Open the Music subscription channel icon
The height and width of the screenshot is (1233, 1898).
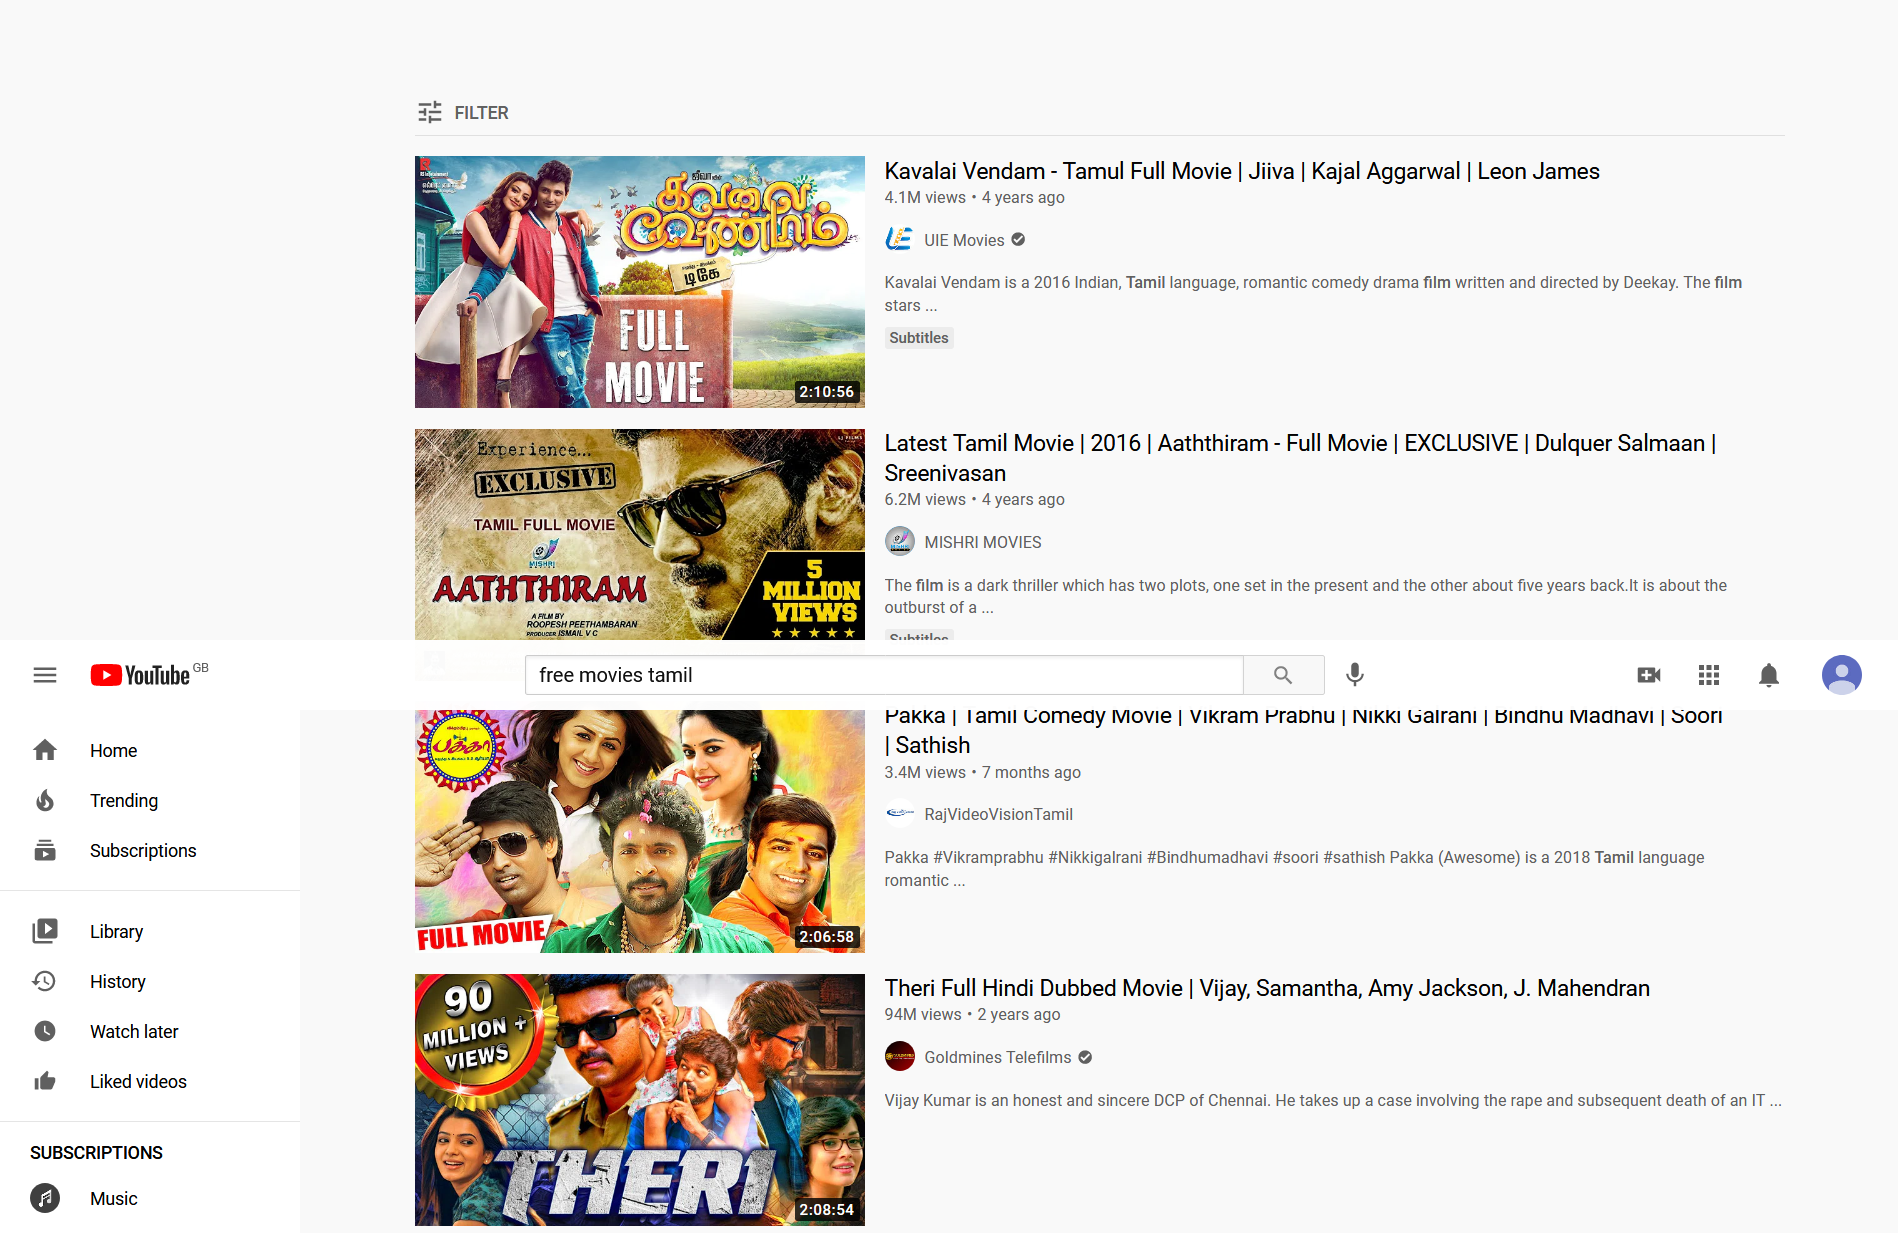45,1198
